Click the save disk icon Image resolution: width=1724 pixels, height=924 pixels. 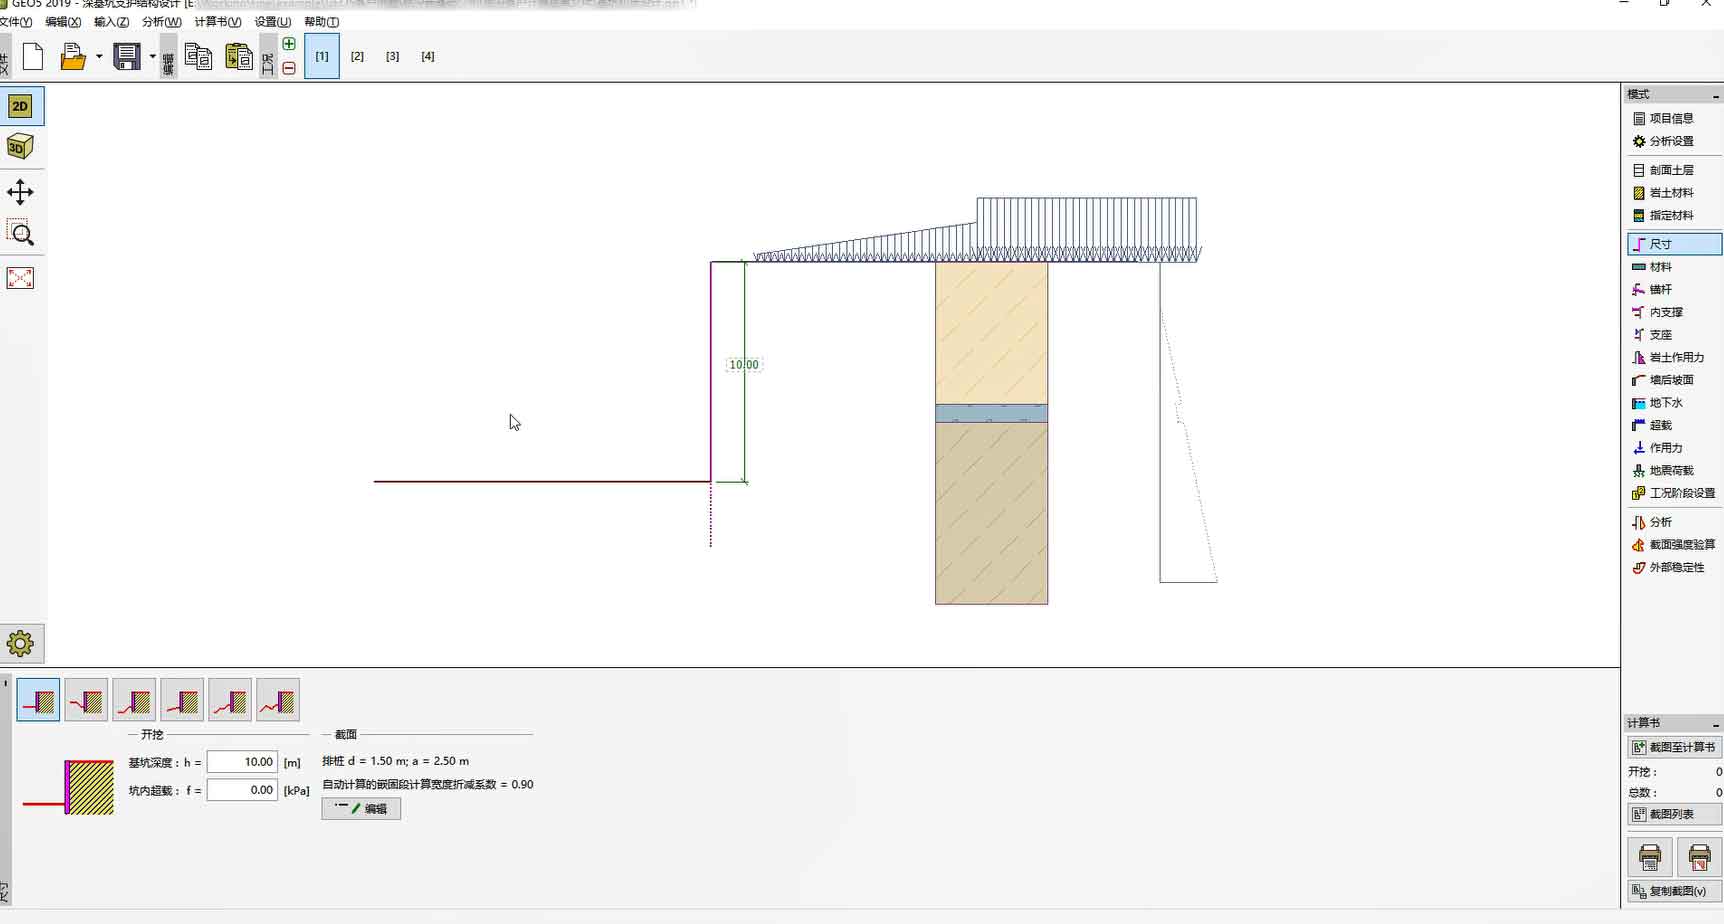pos(126,57)
